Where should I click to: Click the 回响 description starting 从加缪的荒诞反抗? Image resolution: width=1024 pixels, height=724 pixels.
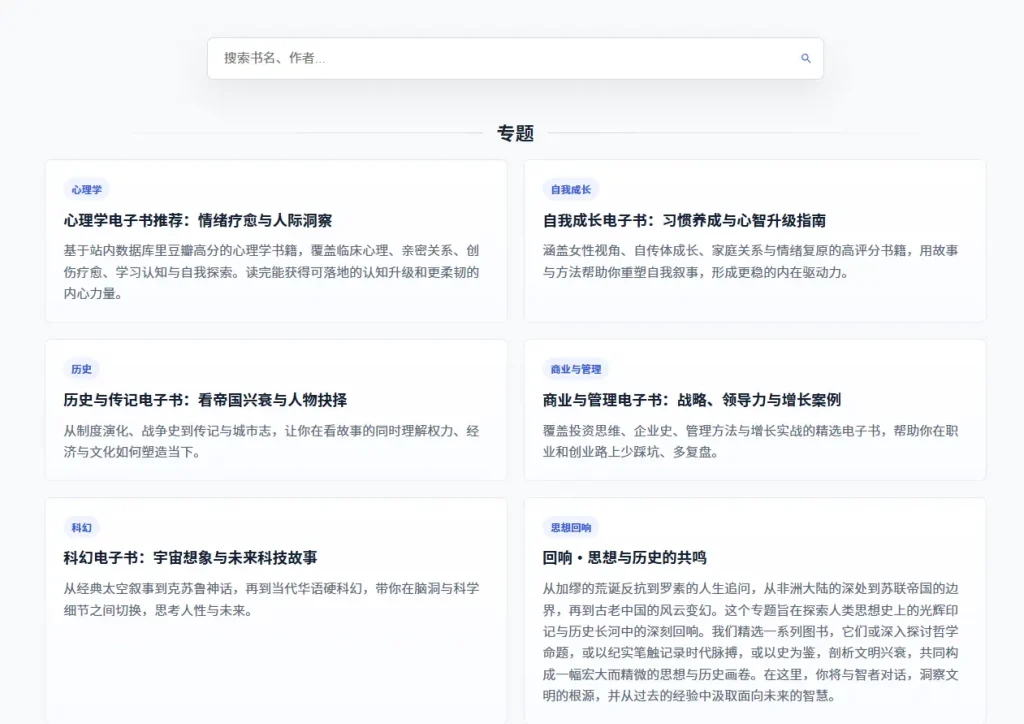coord(750,641)
